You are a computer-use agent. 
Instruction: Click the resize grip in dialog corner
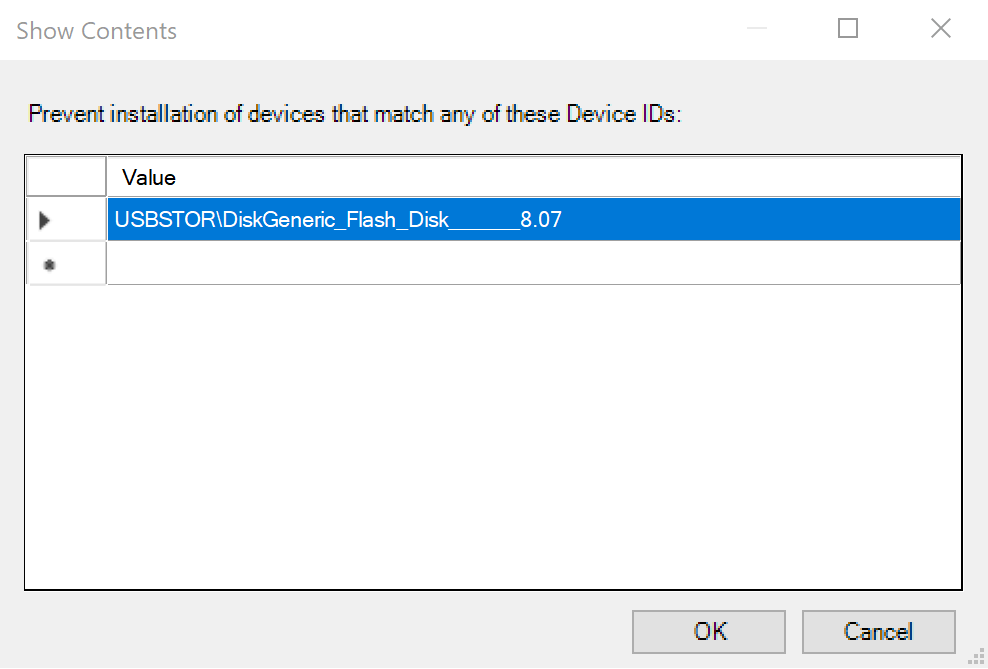[x=977, y=658]
